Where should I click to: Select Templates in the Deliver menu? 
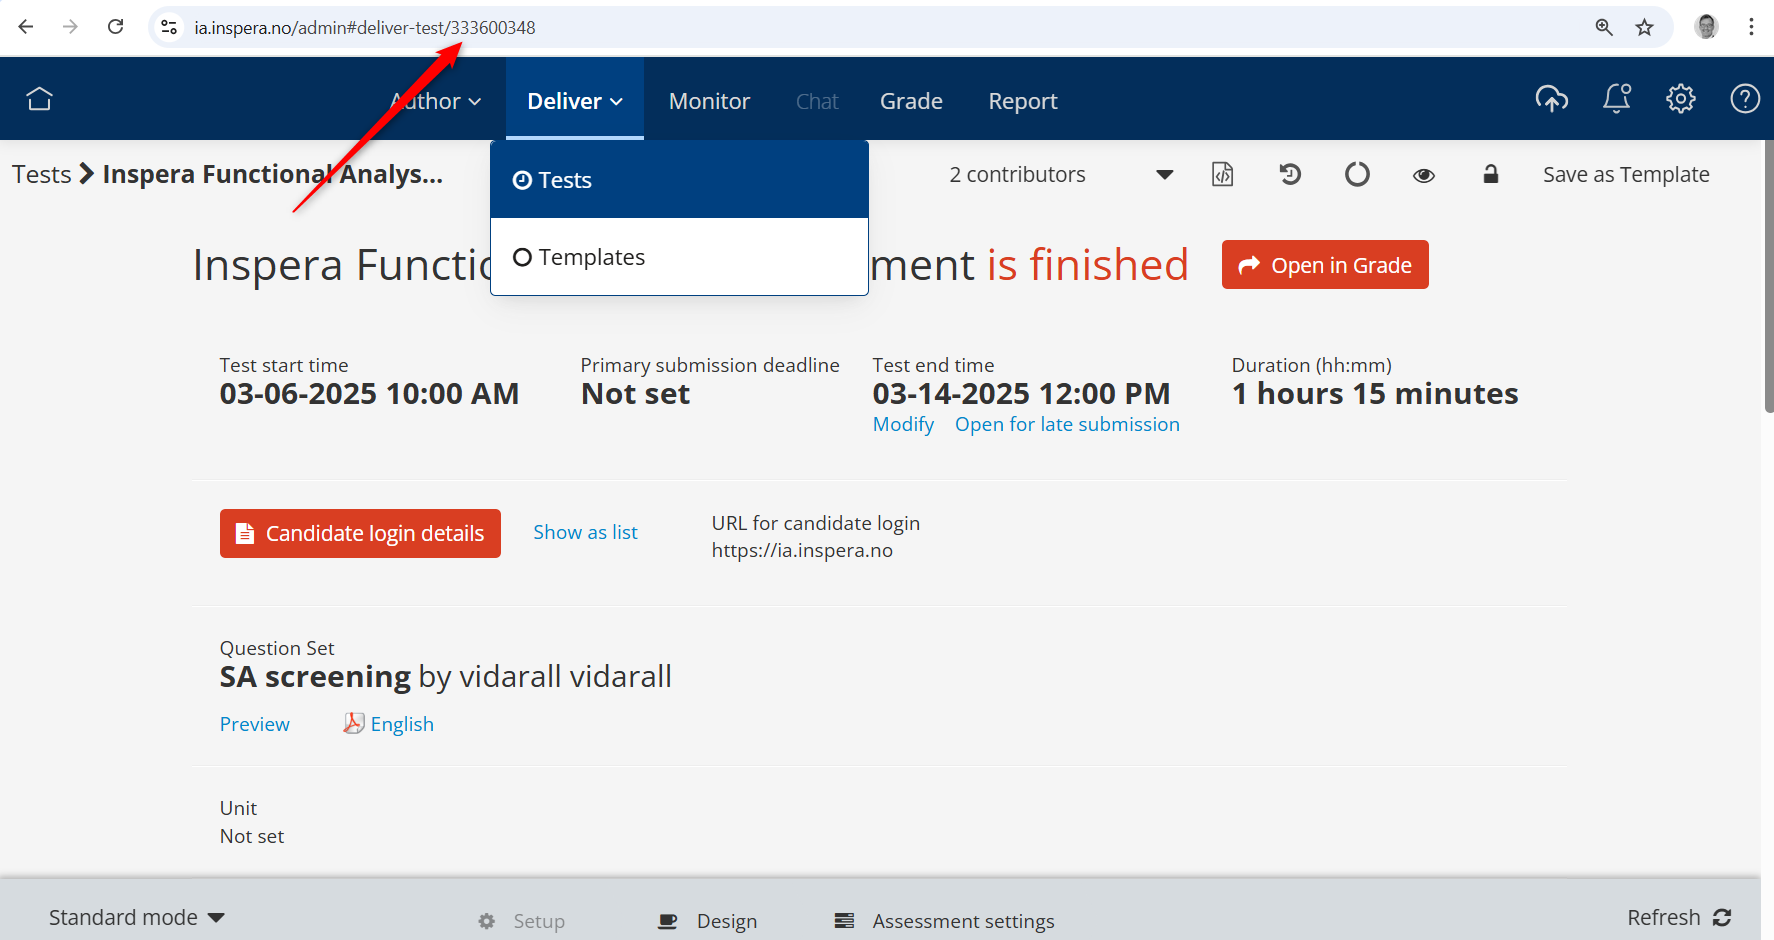pos(679,257)
